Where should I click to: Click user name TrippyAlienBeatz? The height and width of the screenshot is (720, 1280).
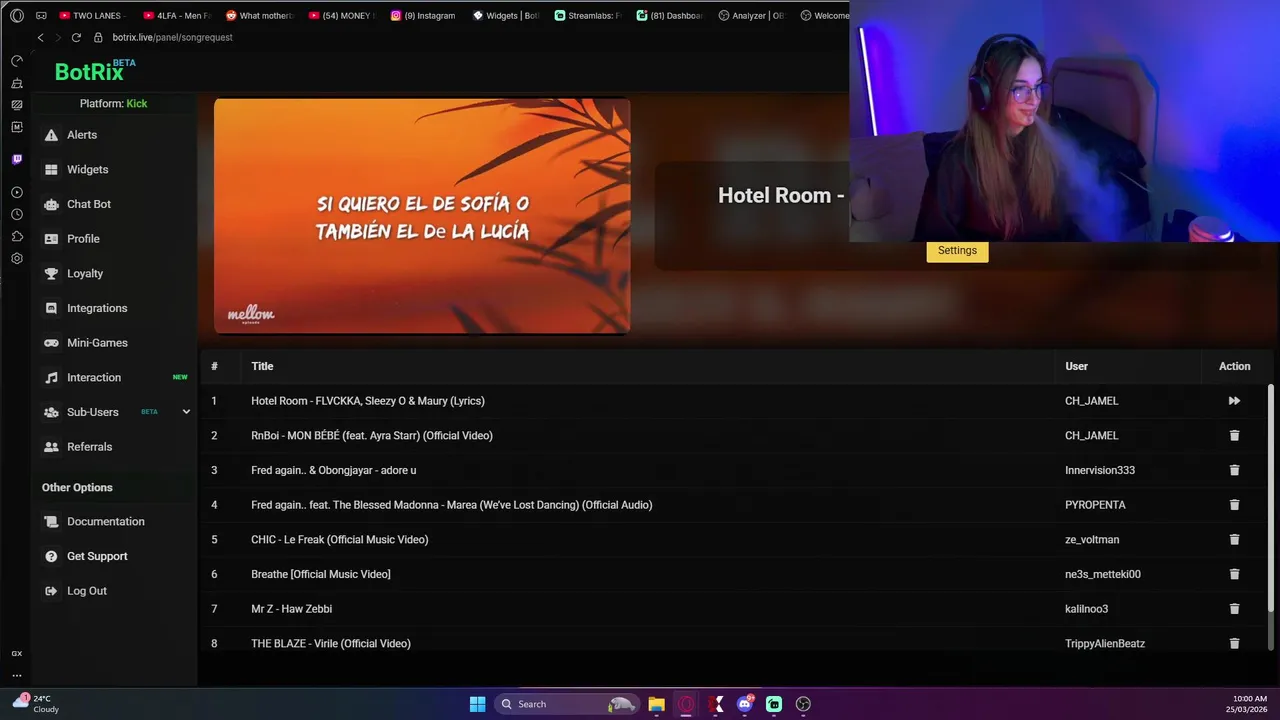tap(1105, 644)
